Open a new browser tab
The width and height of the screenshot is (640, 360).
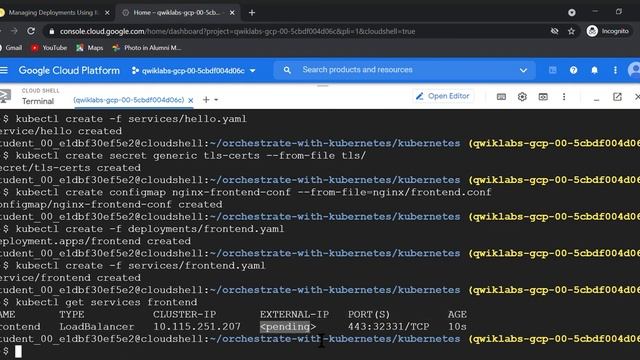click(x=252, y=13)
